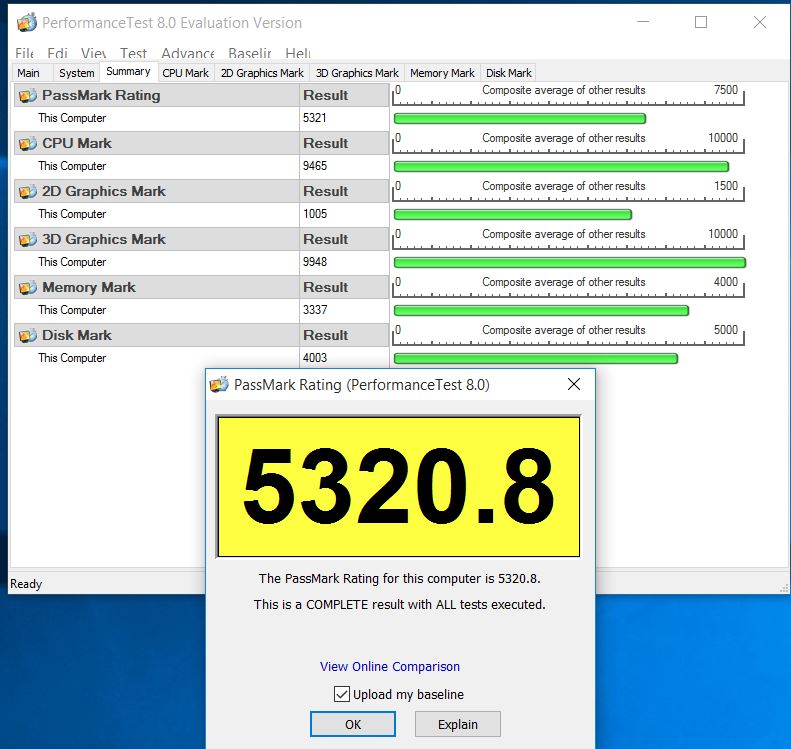Select the PassMark Rating result value 5321

coord(315,118)
